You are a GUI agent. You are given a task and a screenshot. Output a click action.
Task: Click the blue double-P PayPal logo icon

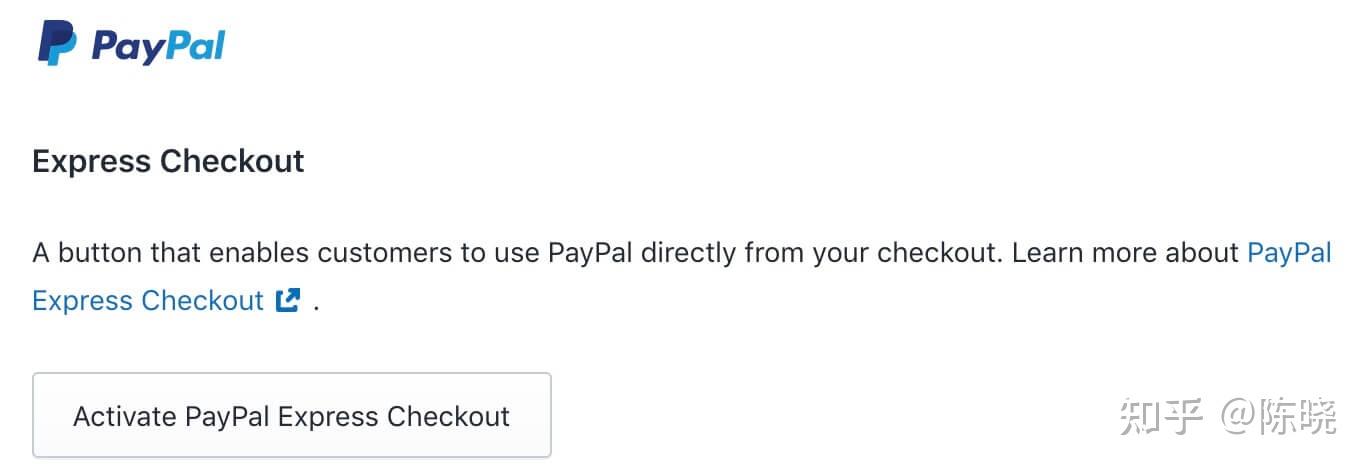[57, 44]
